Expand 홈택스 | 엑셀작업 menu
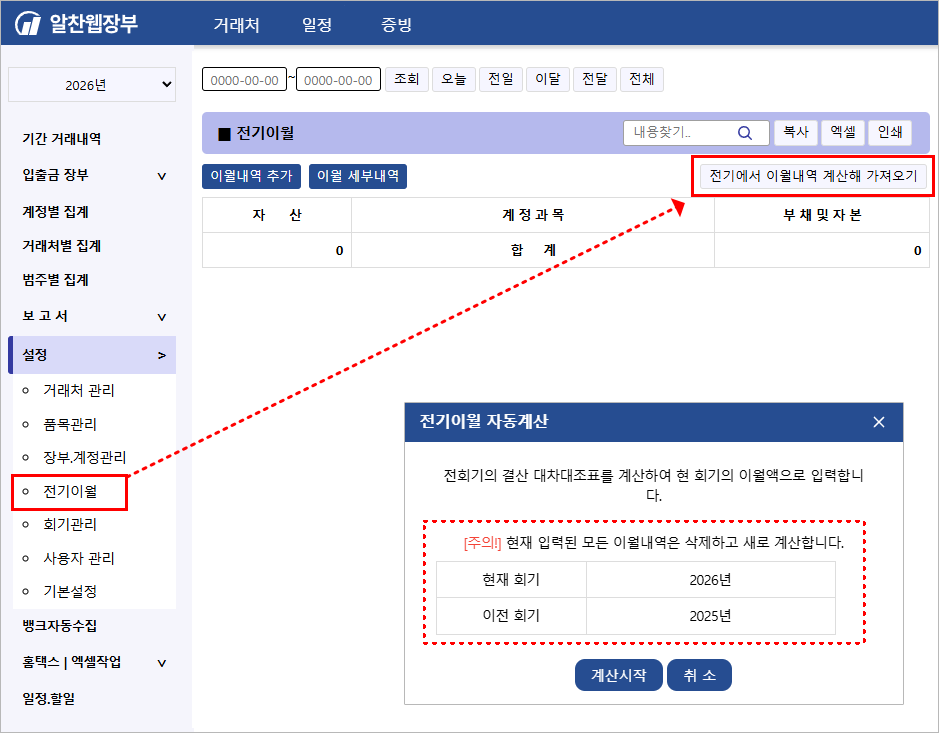939x733 pixels. [93, 662]
